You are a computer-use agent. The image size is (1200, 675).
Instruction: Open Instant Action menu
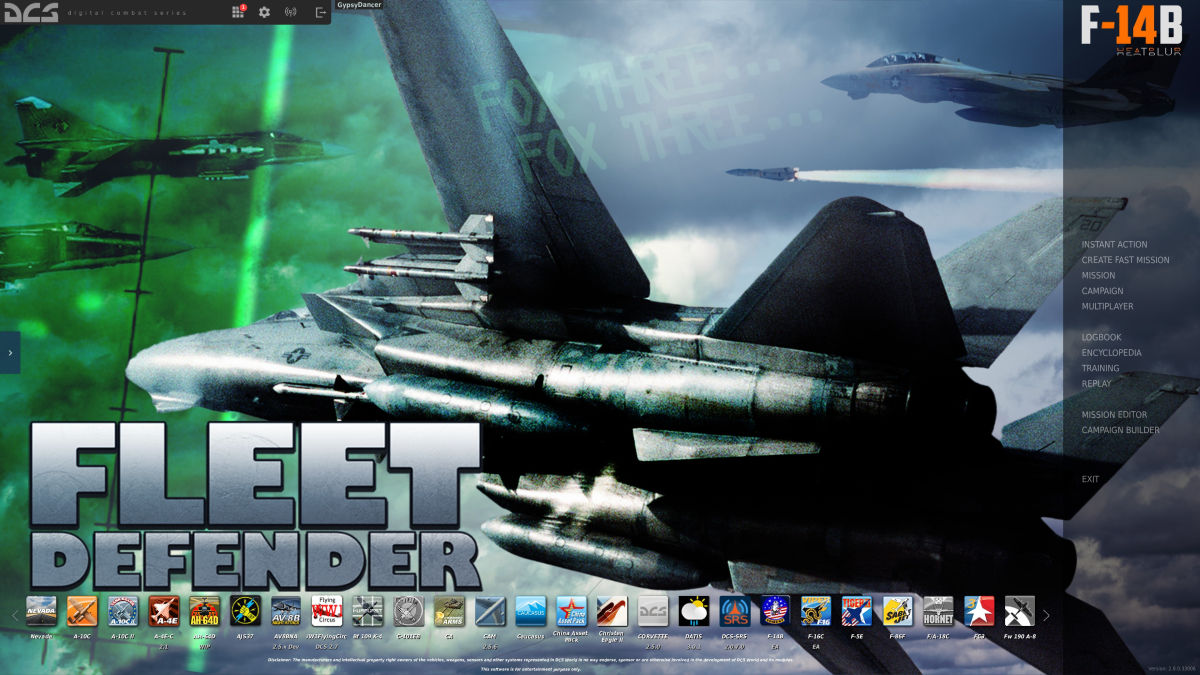[x=1114, y=244]
